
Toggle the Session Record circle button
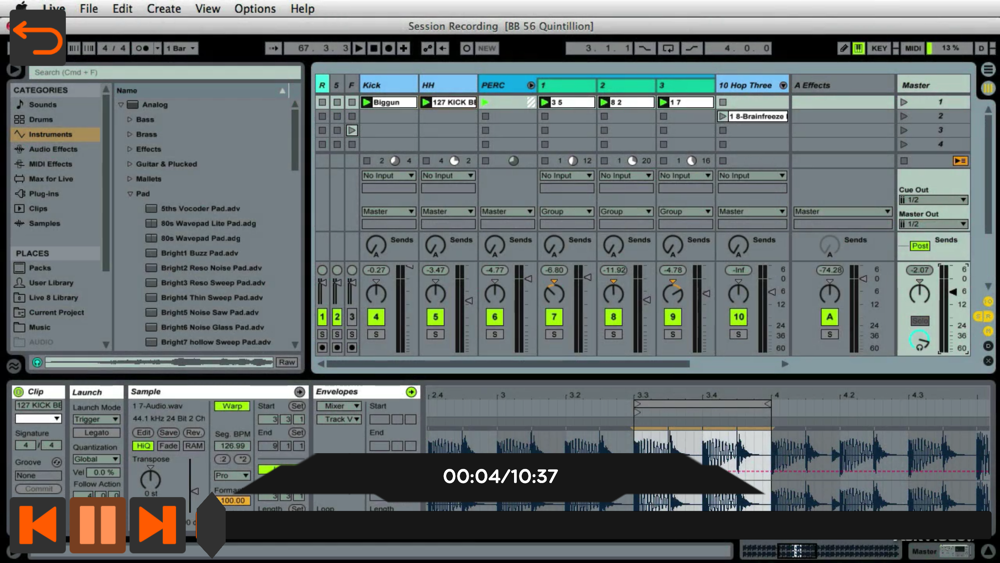point(466,48)
